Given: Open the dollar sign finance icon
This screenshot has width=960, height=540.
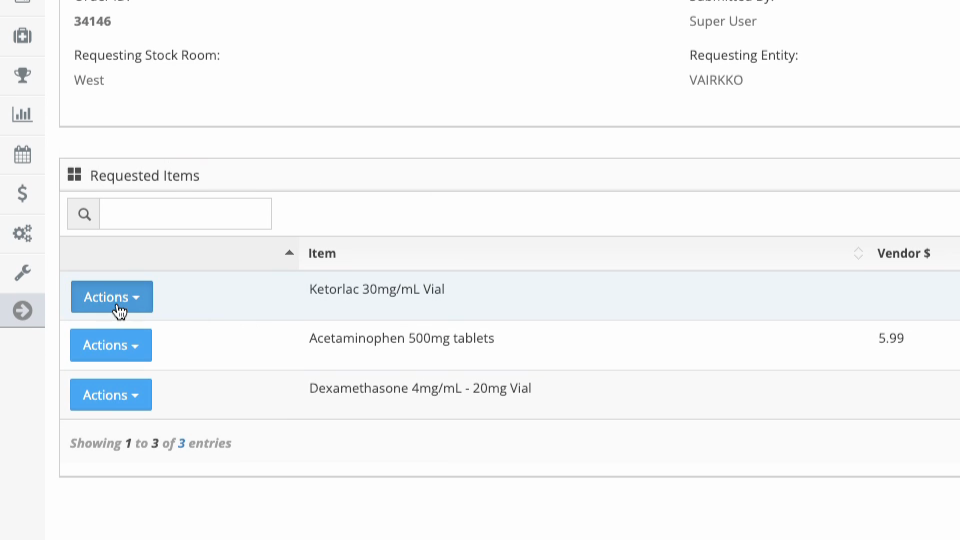Looking at the screenshot, I should (22, 193).
